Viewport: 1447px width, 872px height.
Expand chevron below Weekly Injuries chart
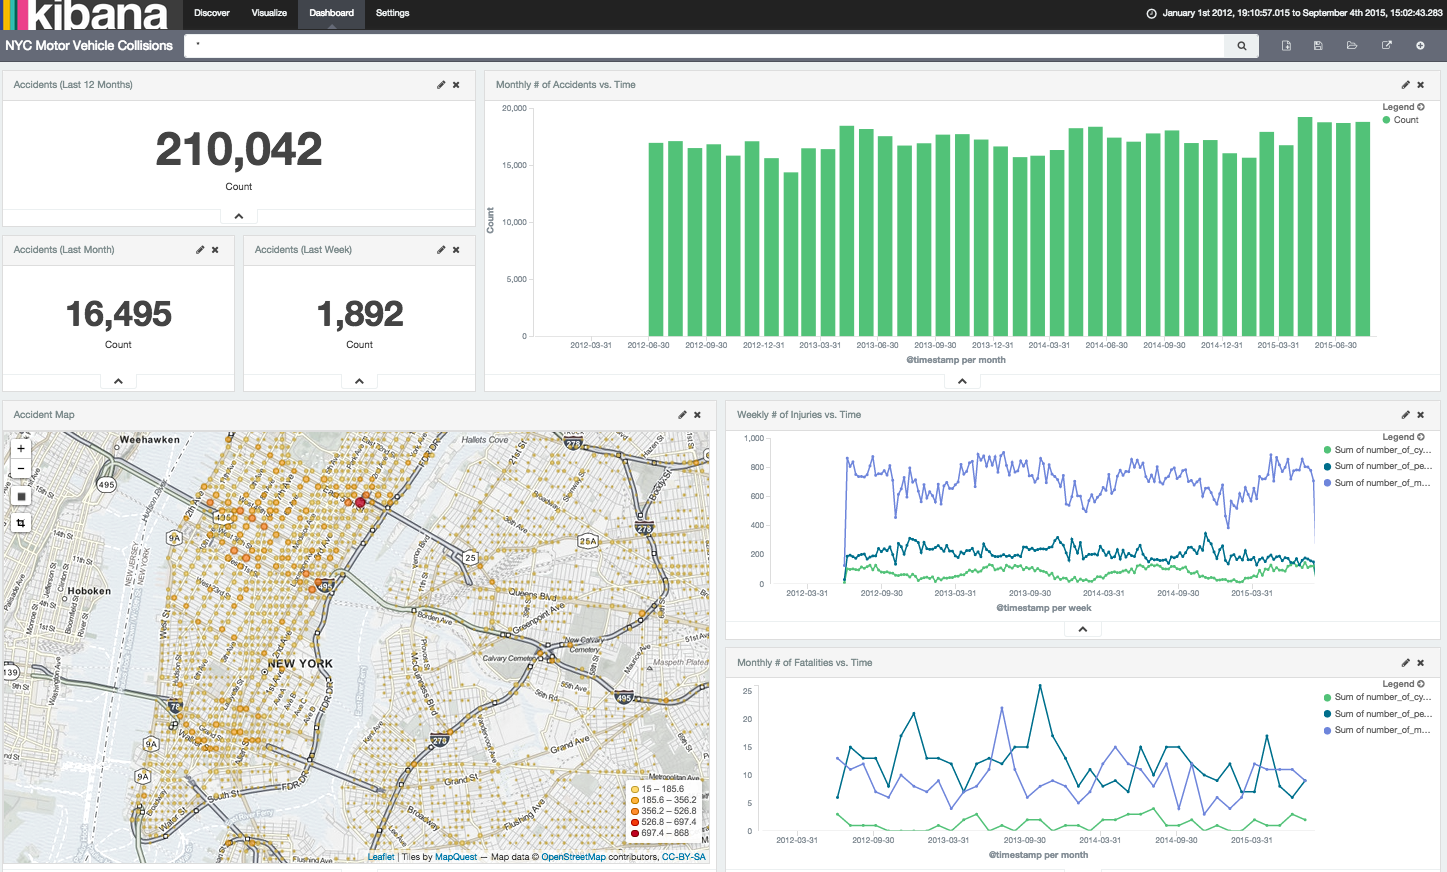(1082, 629)
